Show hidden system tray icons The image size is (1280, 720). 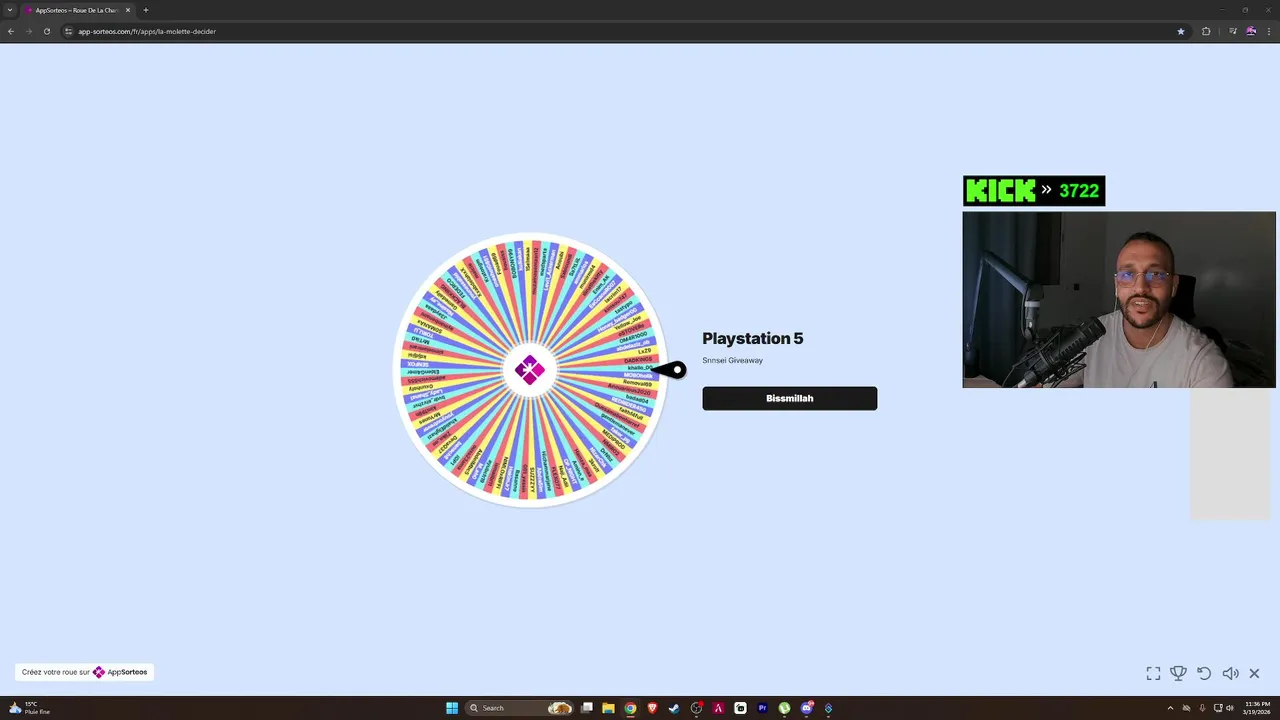(x=1170, y=708)
